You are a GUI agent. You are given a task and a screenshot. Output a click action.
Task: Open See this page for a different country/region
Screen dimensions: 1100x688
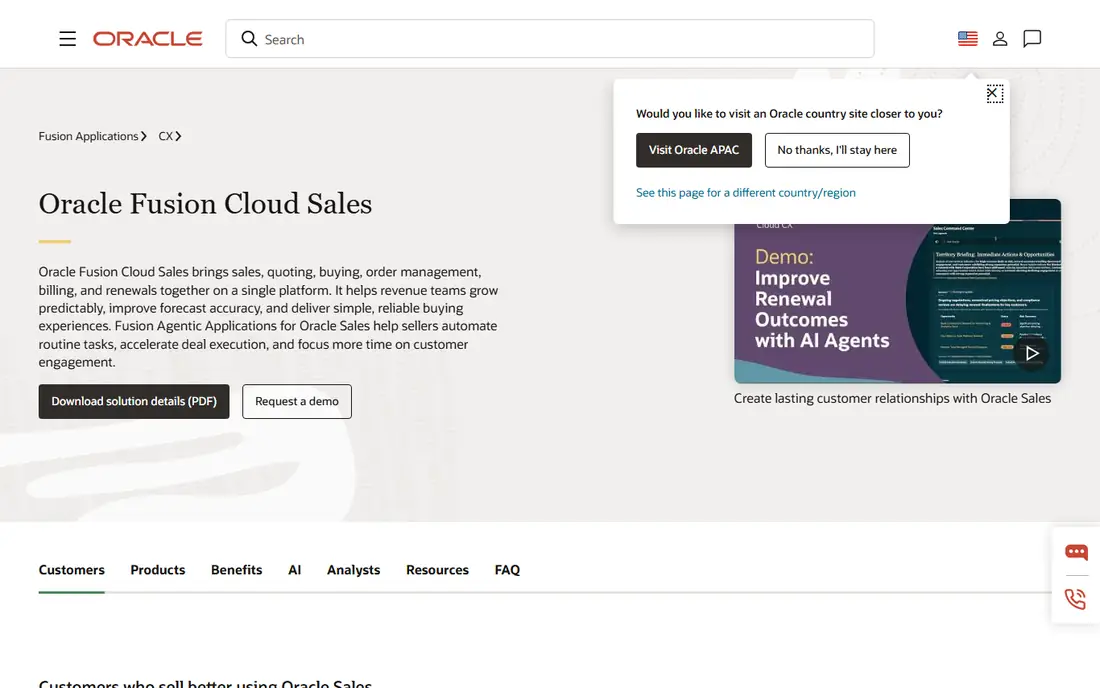pyautogui.click(x=746, y=192)
